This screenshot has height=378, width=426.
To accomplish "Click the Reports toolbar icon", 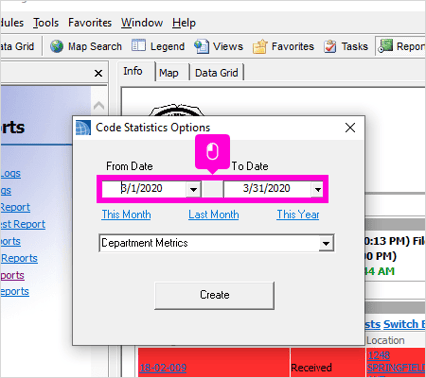I will tap(385, 46).
